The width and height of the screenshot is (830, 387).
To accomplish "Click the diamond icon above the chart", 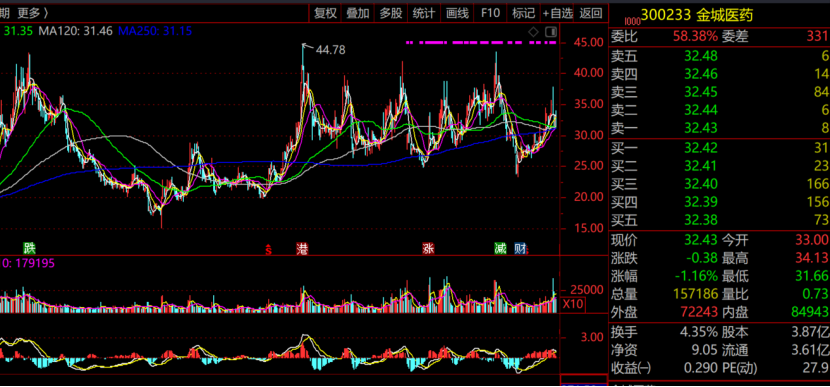I will 534,31.
